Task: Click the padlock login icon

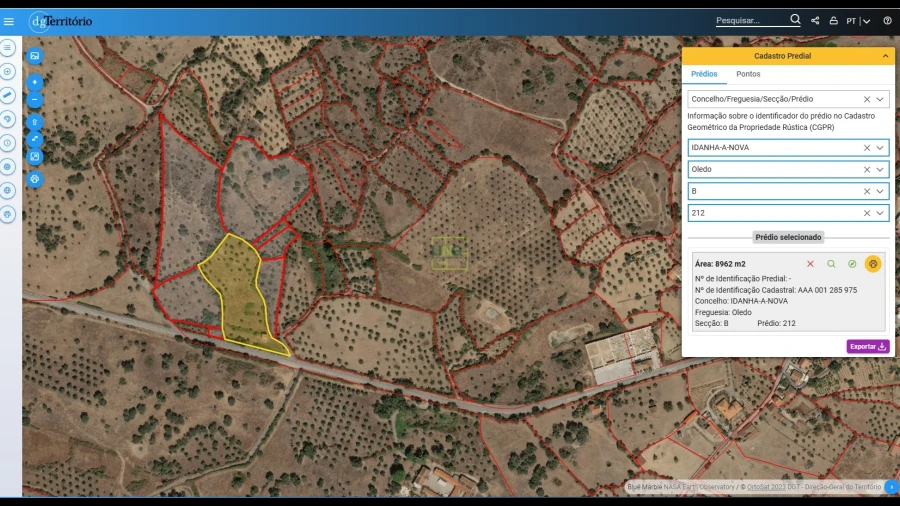Action: [x=833, y=21]
